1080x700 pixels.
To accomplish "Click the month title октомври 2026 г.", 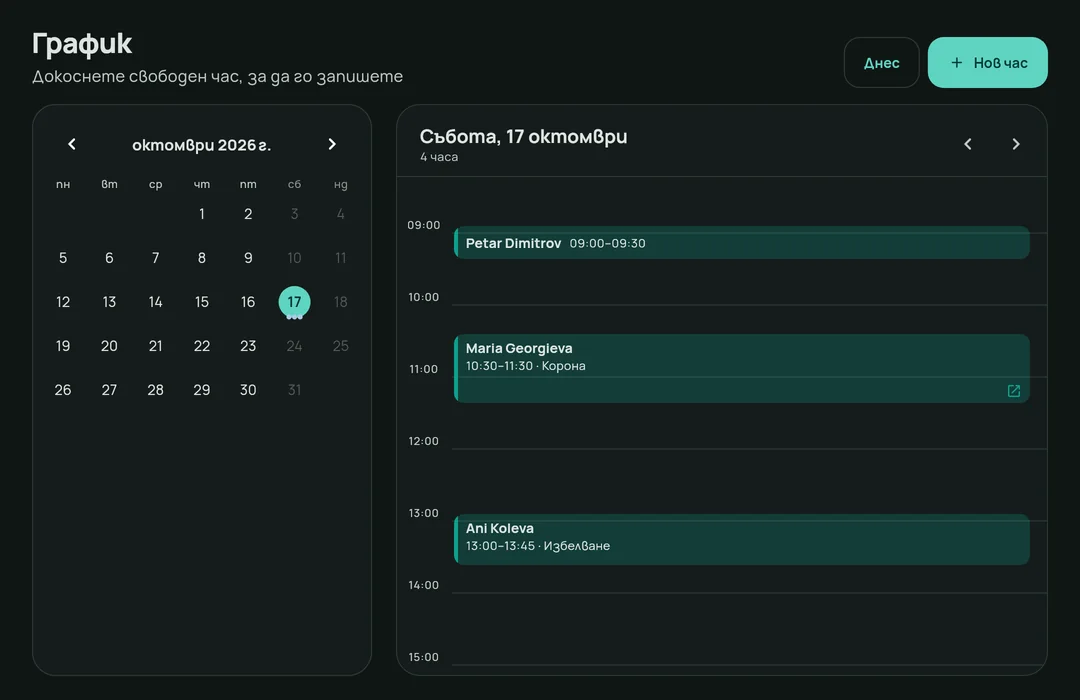I will pyautogui.click(x=201, y=145).
